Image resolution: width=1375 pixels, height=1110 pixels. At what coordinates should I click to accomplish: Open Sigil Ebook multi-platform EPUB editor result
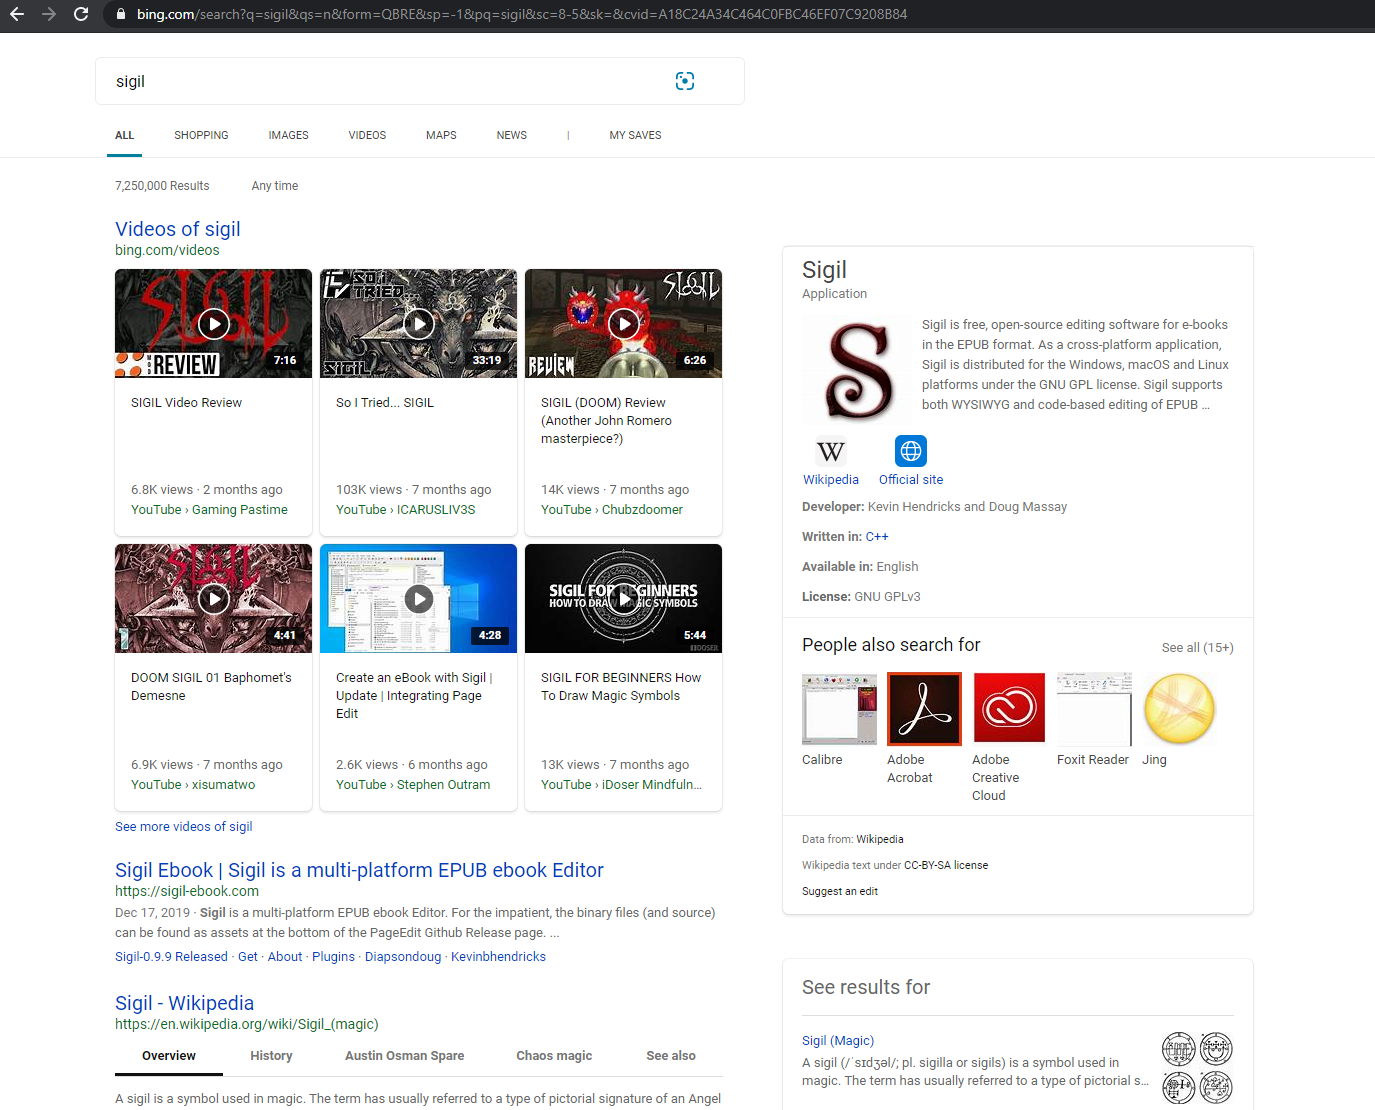(359, 870)
